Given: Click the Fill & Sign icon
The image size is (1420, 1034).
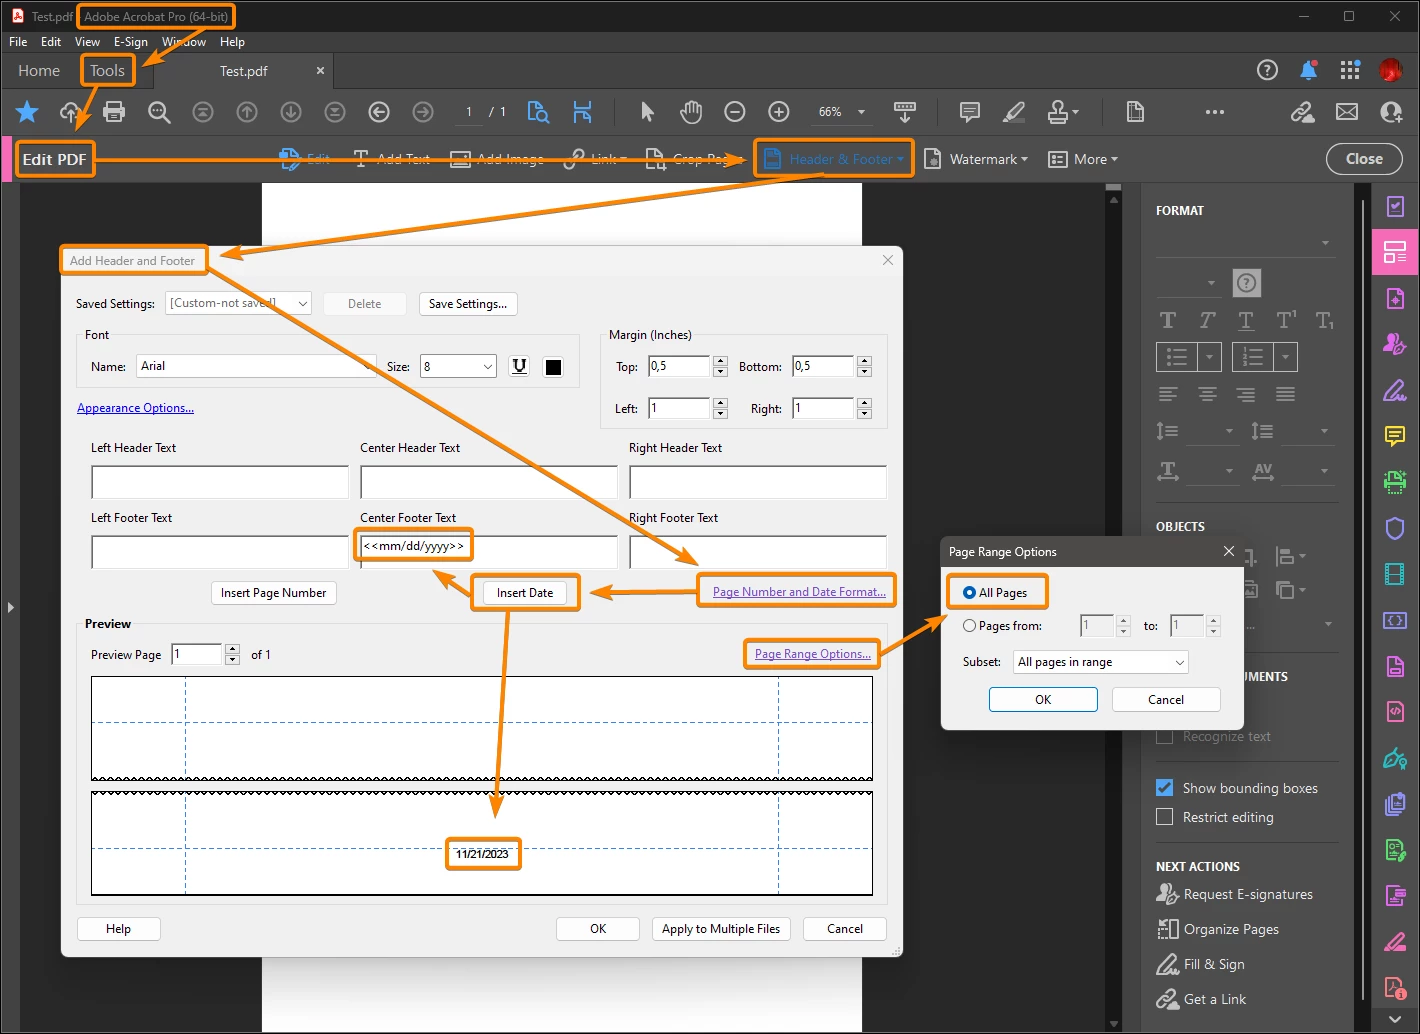Looking at the screenshot, I should coord(1168,964).
